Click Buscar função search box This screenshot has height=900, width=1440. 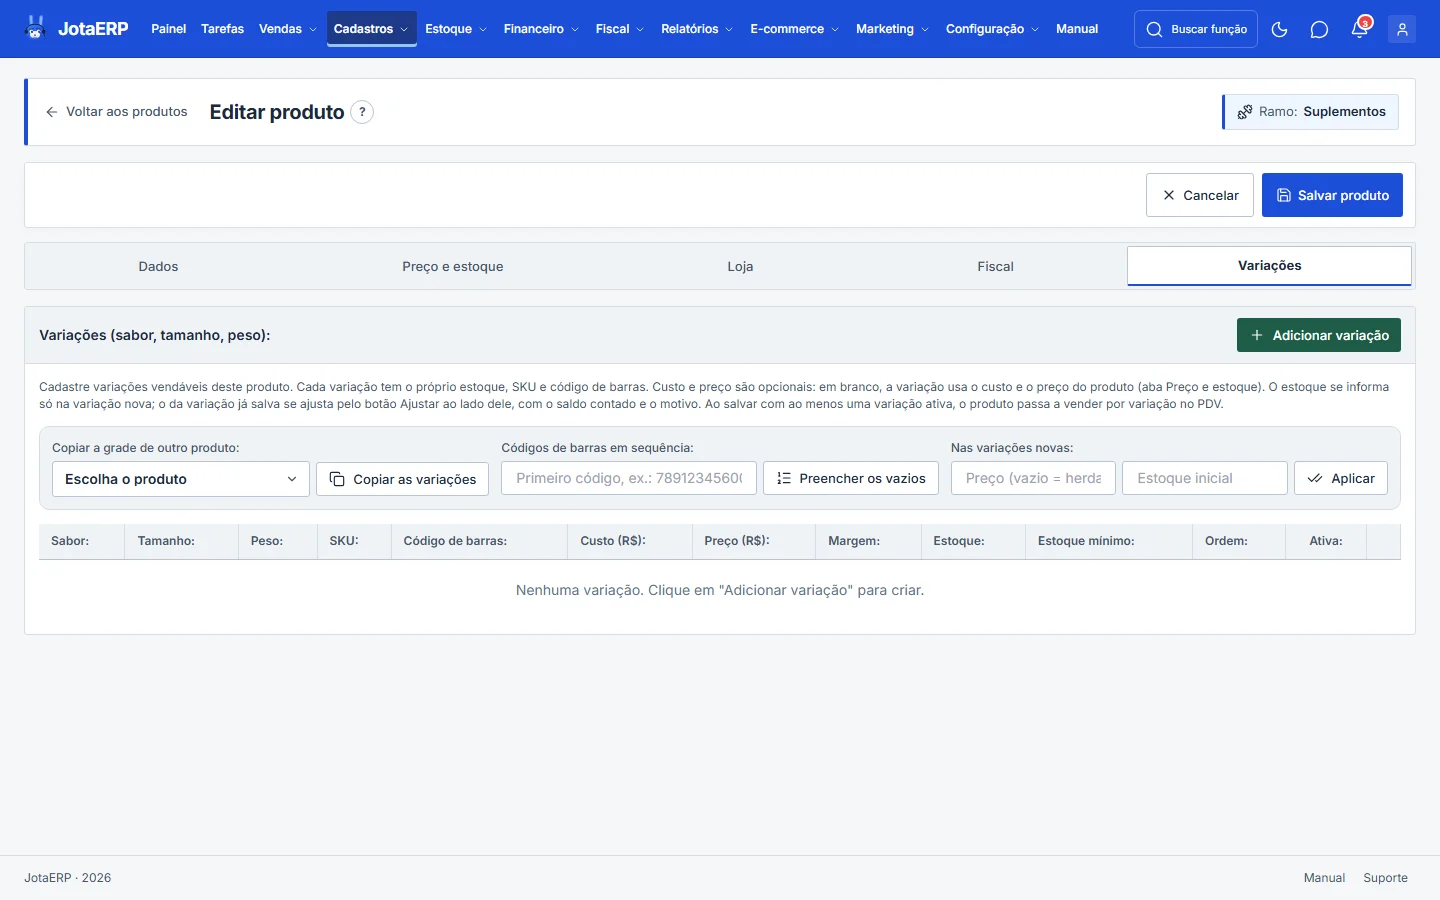1196,29
